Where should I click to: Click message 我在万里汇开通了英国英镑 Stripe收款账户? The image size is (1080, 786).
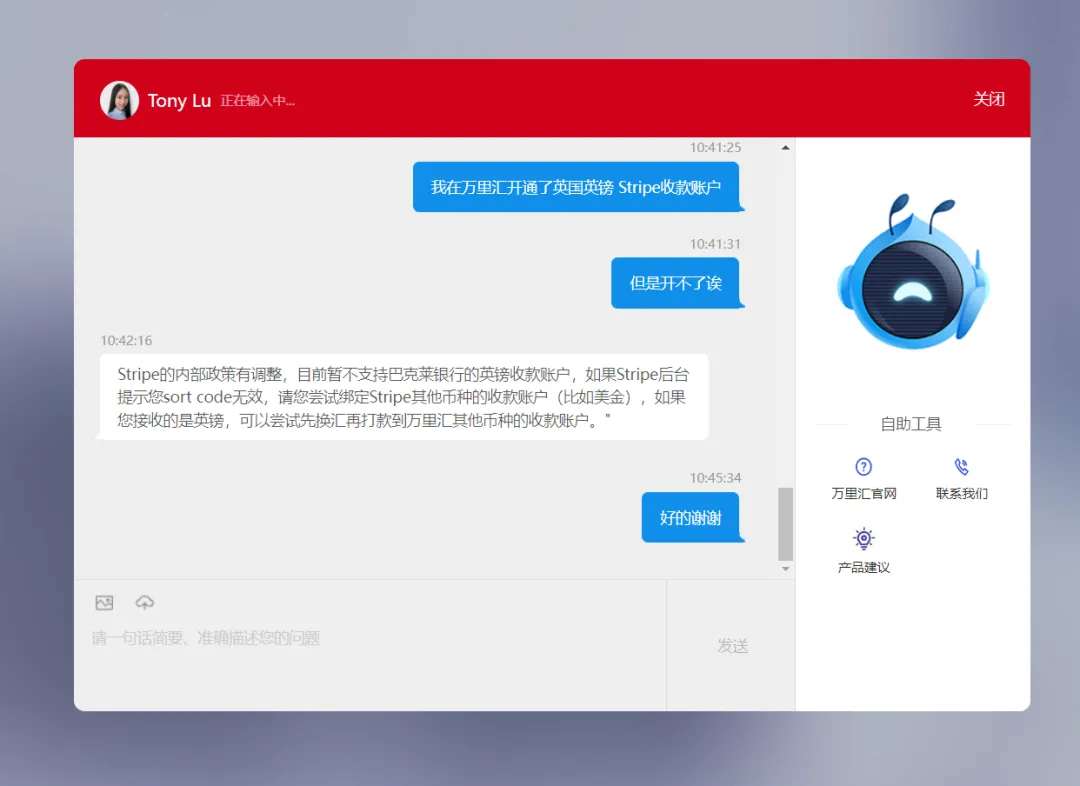577,187
